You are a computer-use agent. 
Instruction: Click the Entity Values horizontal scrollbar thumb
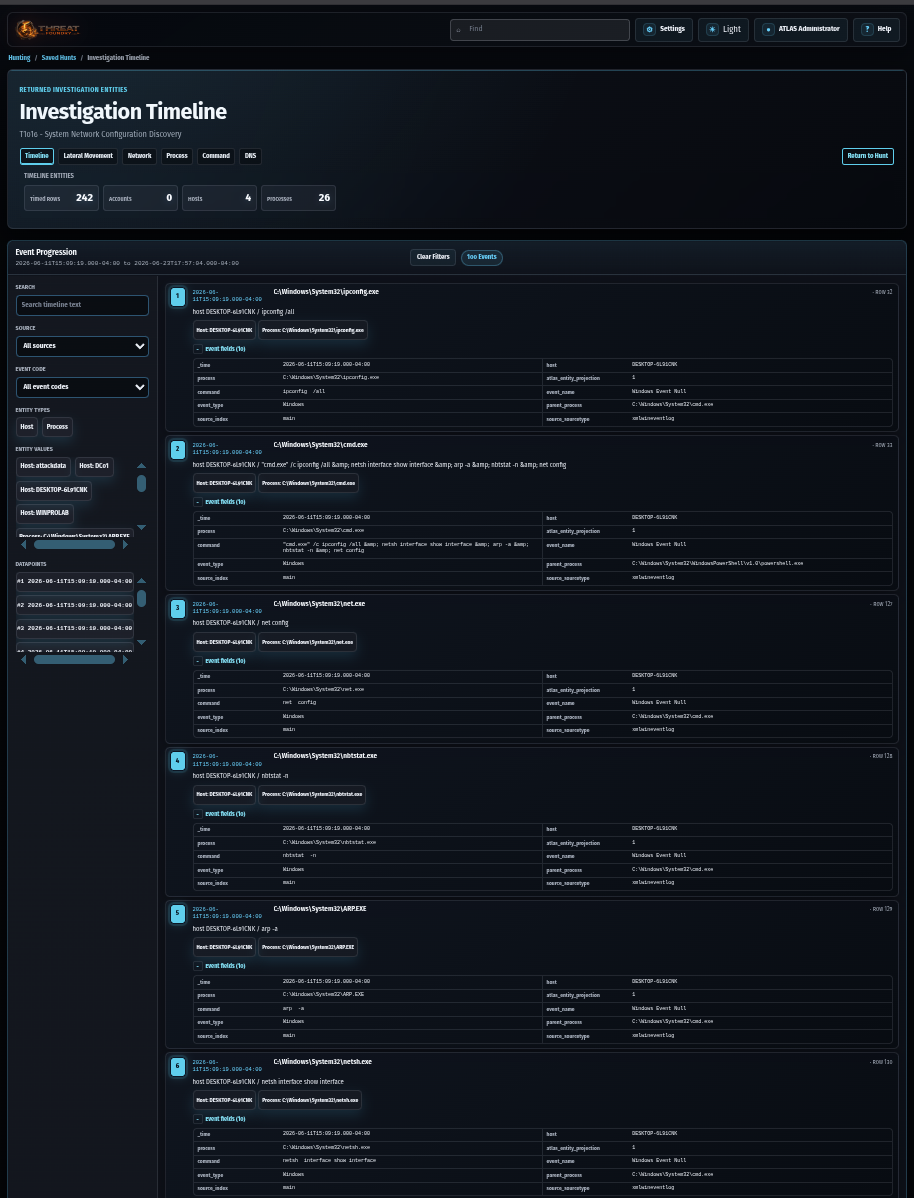coord(74,545)
